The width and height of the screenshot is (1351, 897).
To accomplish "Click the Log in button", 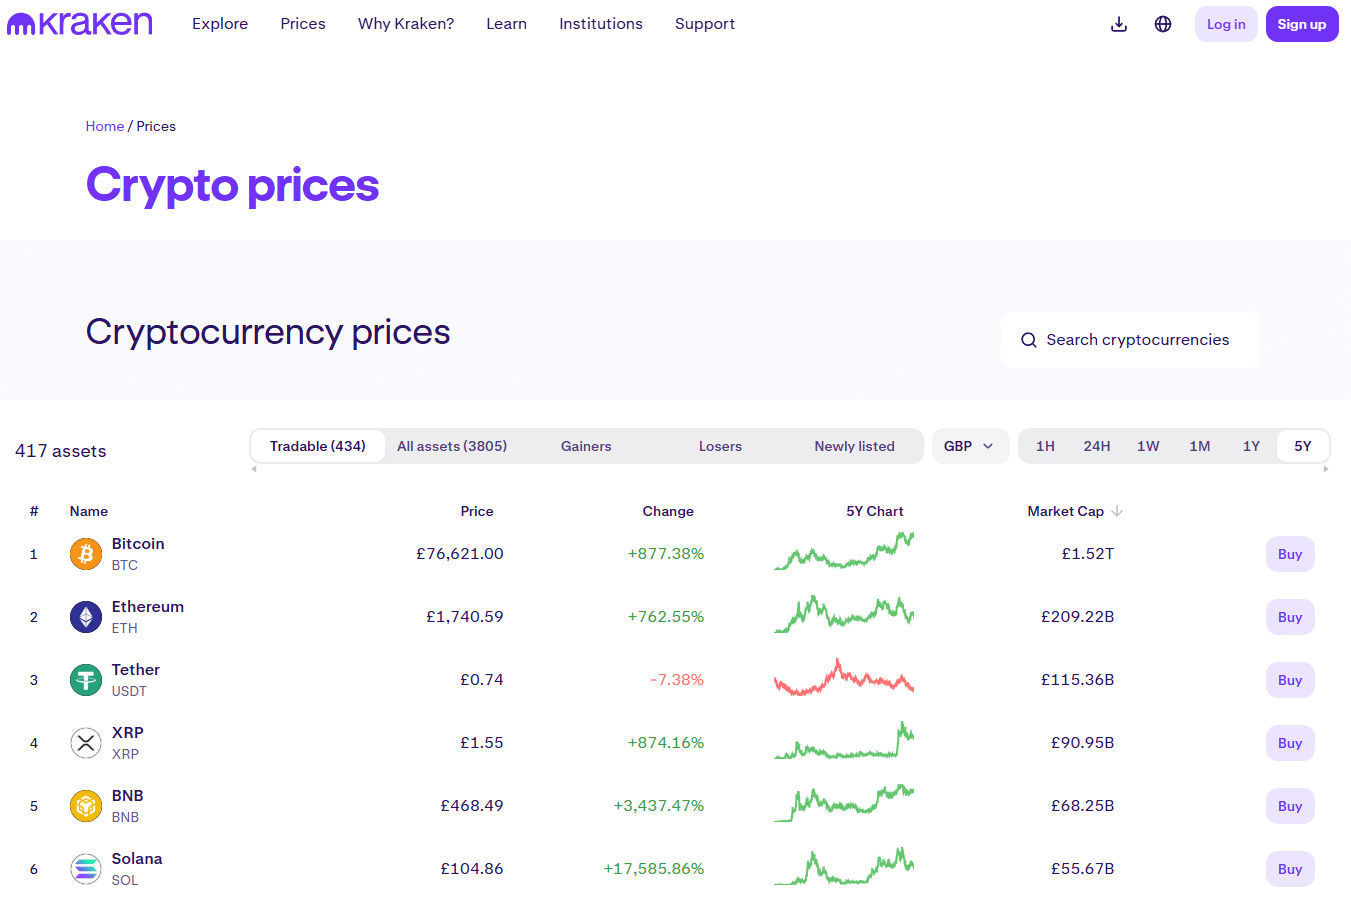I will point(1226,24).
